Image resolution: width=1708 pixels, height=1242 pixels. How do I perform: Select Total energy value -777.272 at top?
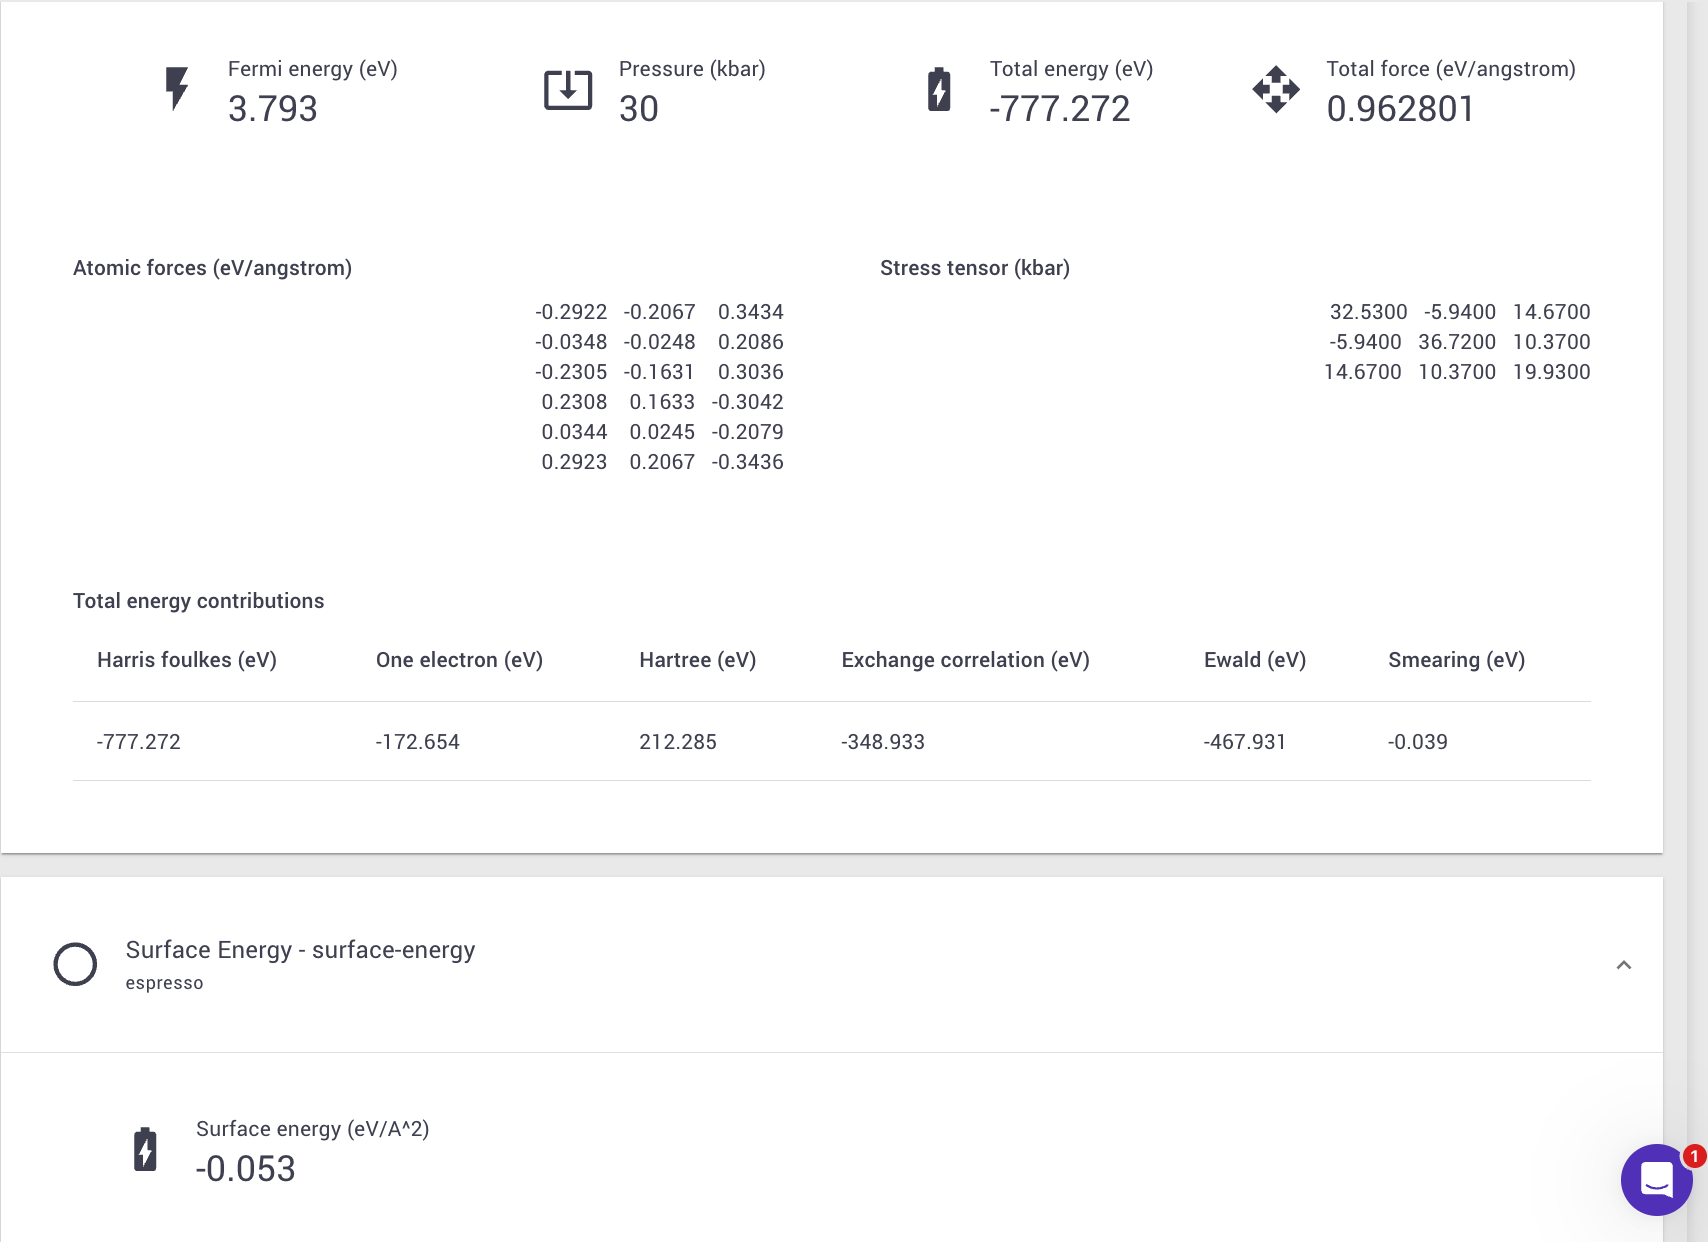1059,108
